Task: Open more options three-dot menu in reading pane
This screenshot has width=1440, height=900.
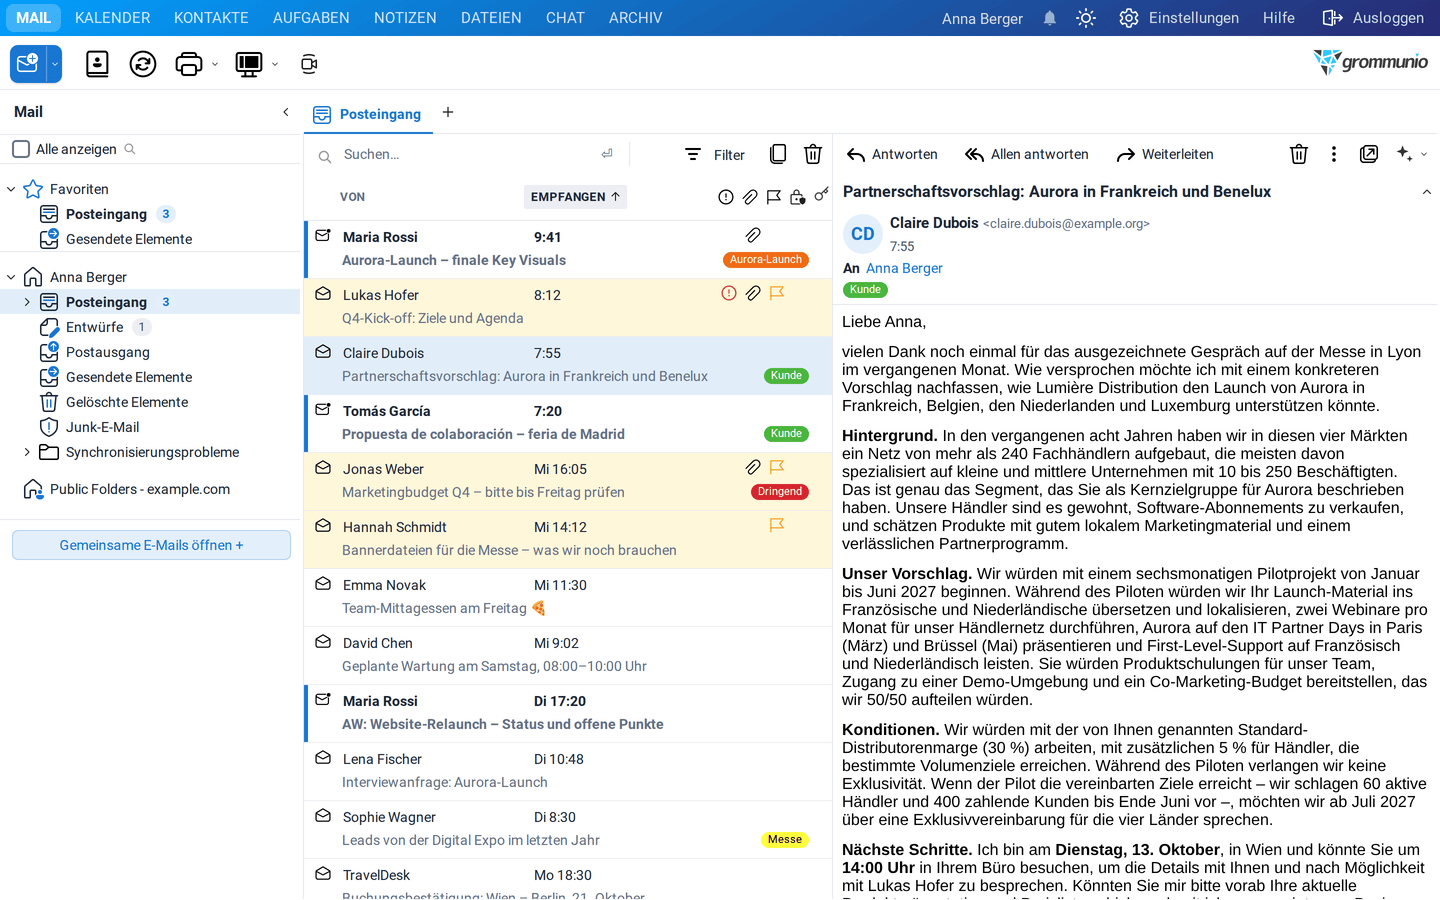Action: coord(1334,154)
